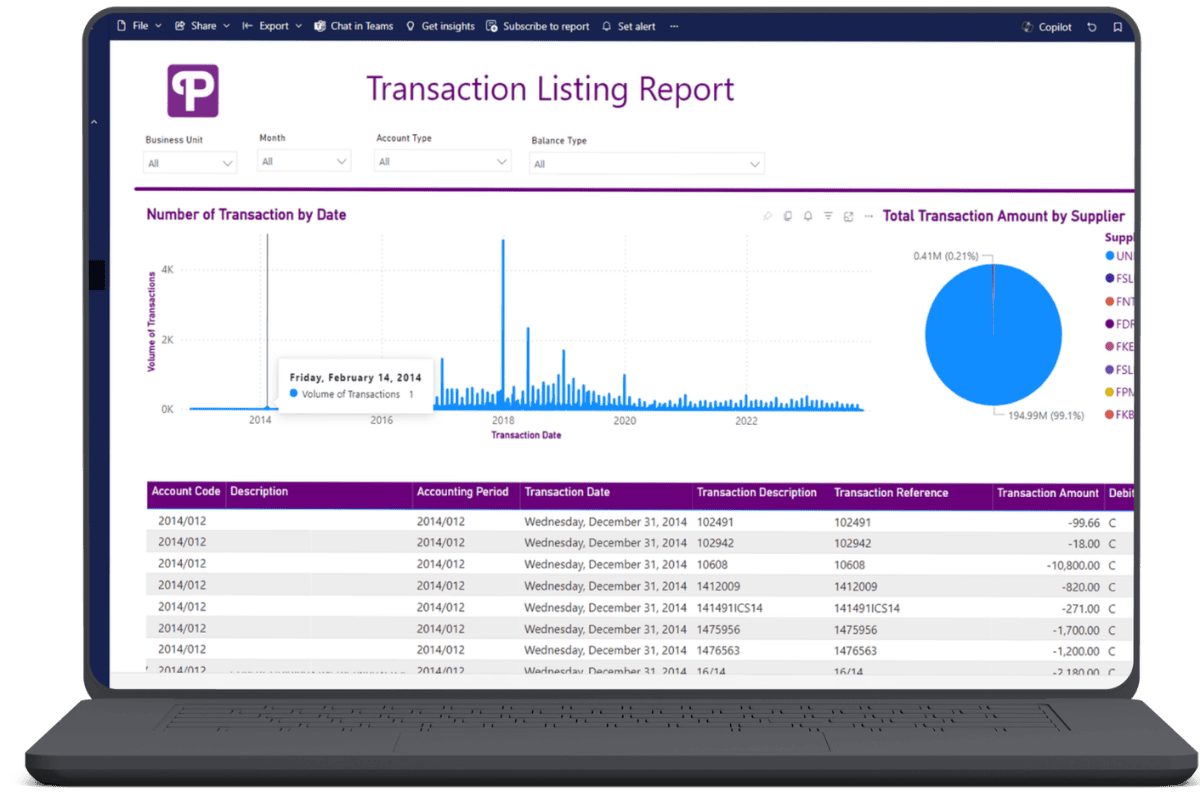The height and width of the screenshot is (804, 1200).
Task: Pin the Number of Transaction visual
Action: coord(768,216)
